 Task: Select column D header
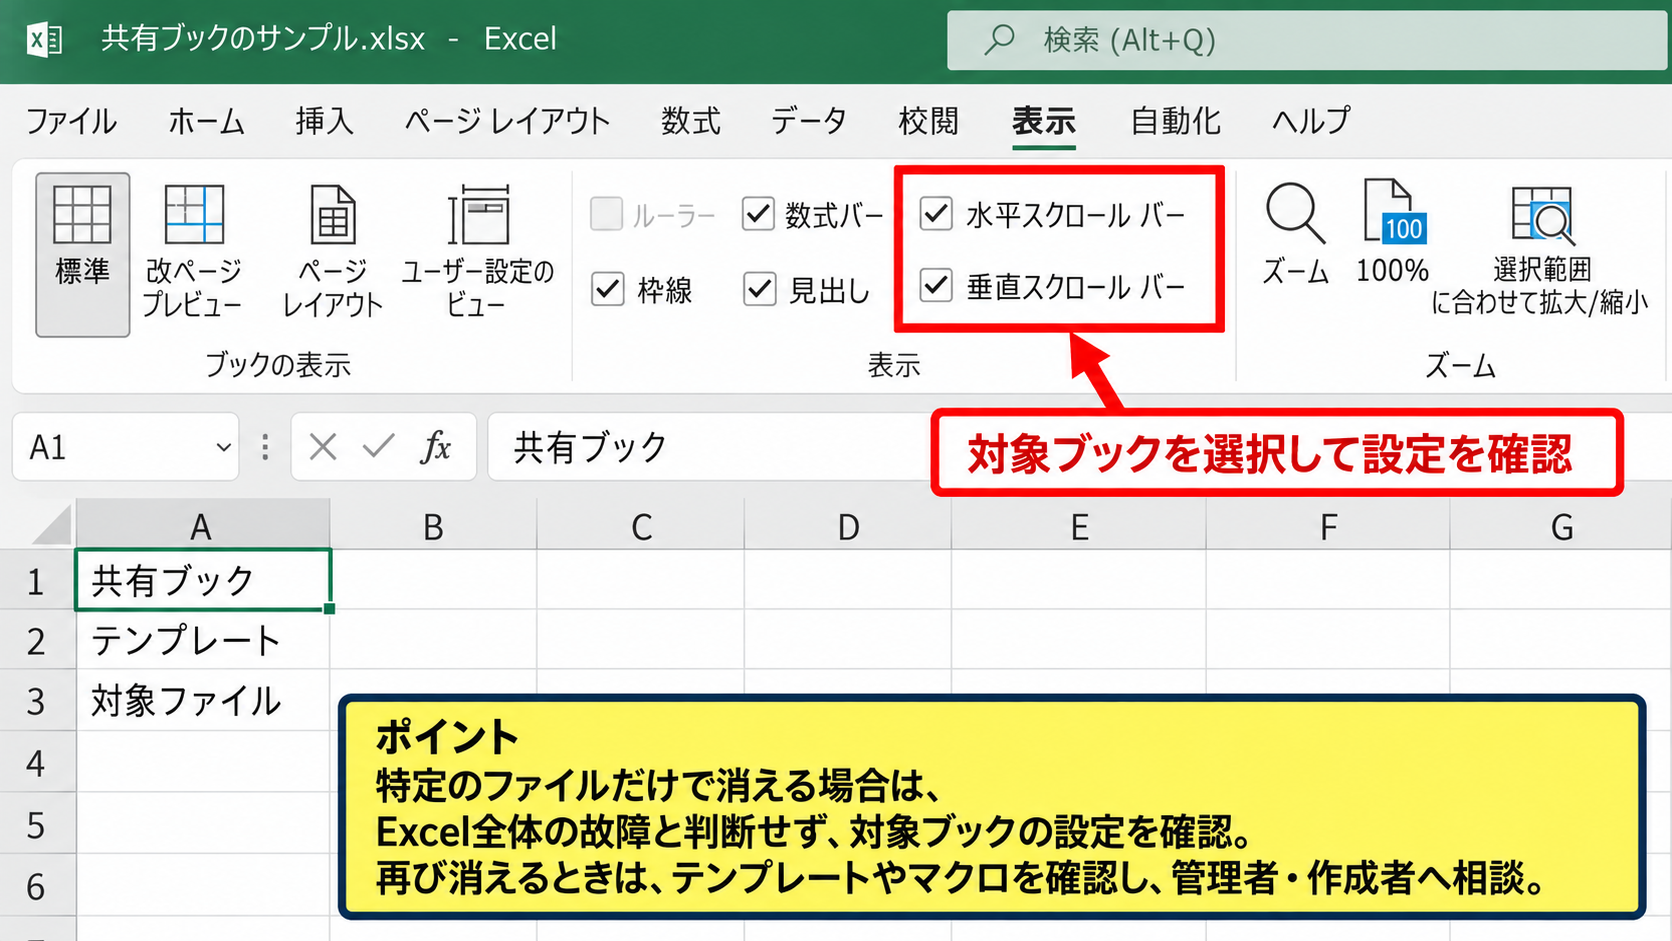point(848,525)
